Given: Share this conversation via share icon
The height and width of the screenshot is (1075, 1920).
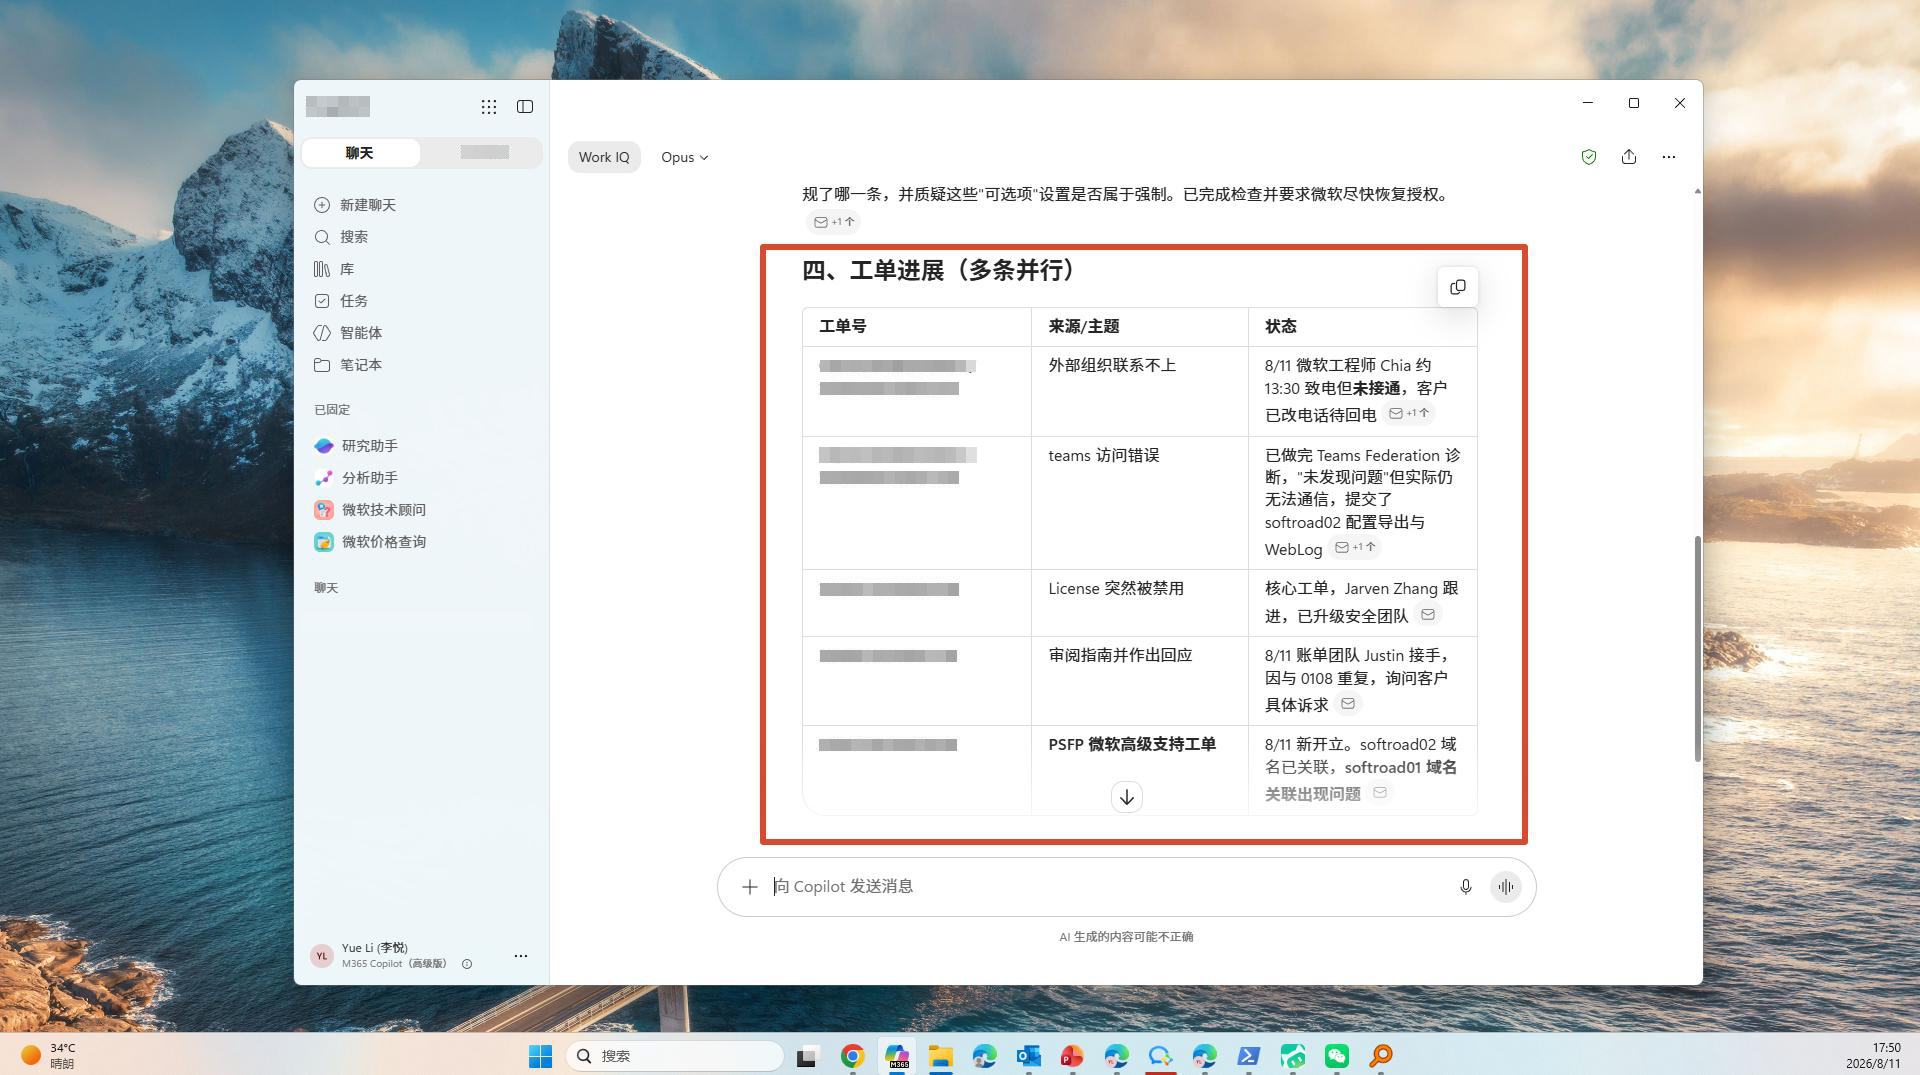Looking at the screenshot, I should pyautogui.click(x=1629, y=157).
